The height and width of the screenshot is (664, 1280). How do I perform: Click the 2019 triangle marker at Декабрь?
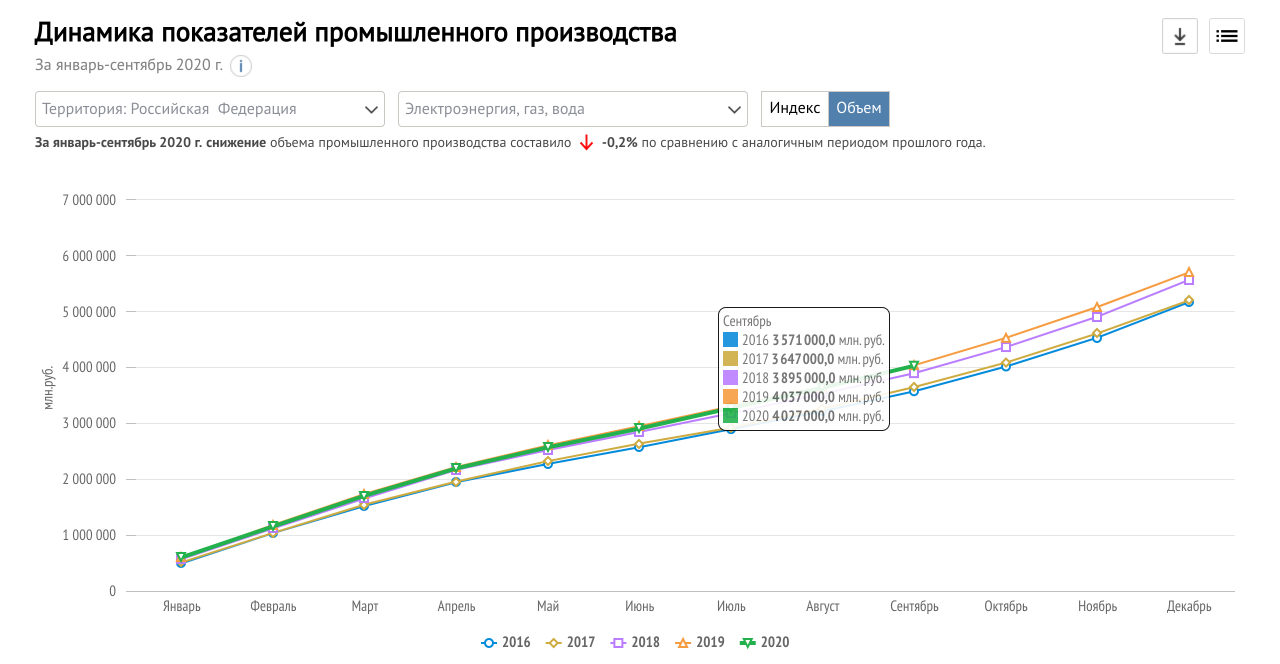point(1189,272)
